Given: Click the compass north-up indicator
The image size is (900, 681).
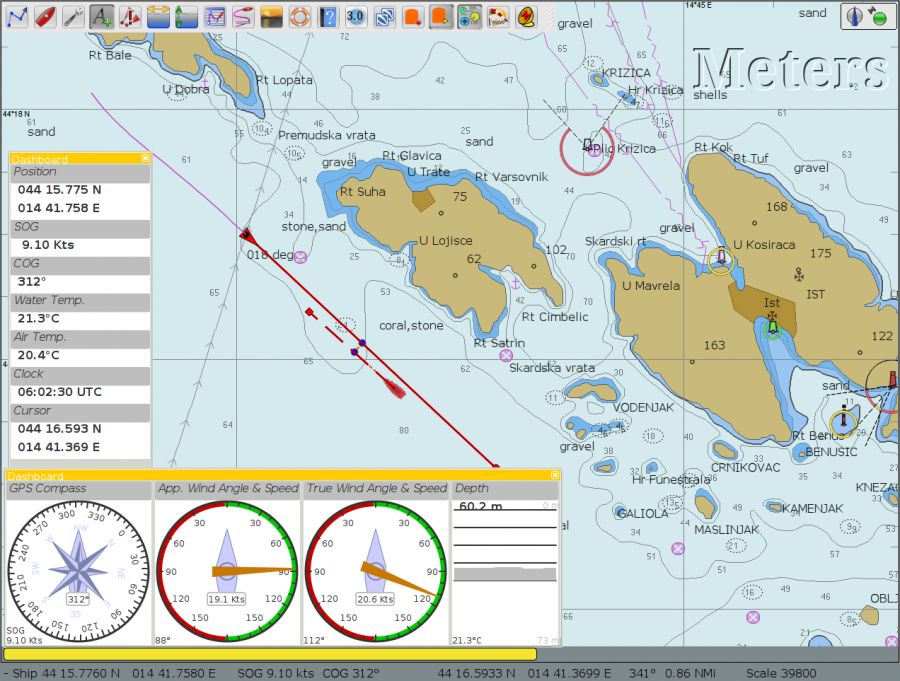Looking at the screenshot, I should pos(855,16).
